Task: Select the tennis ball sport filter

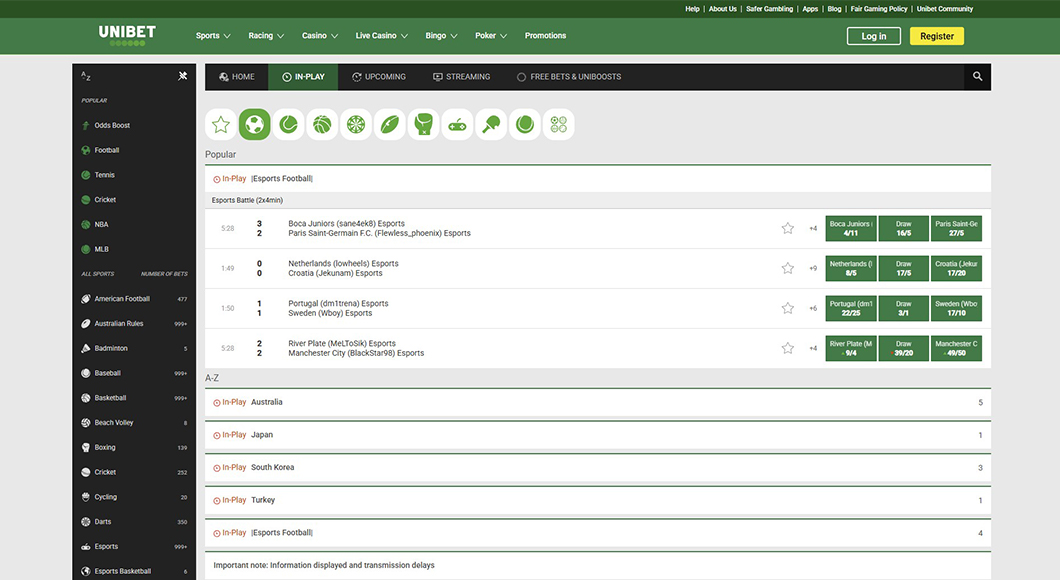Action: tap(289, 124)
